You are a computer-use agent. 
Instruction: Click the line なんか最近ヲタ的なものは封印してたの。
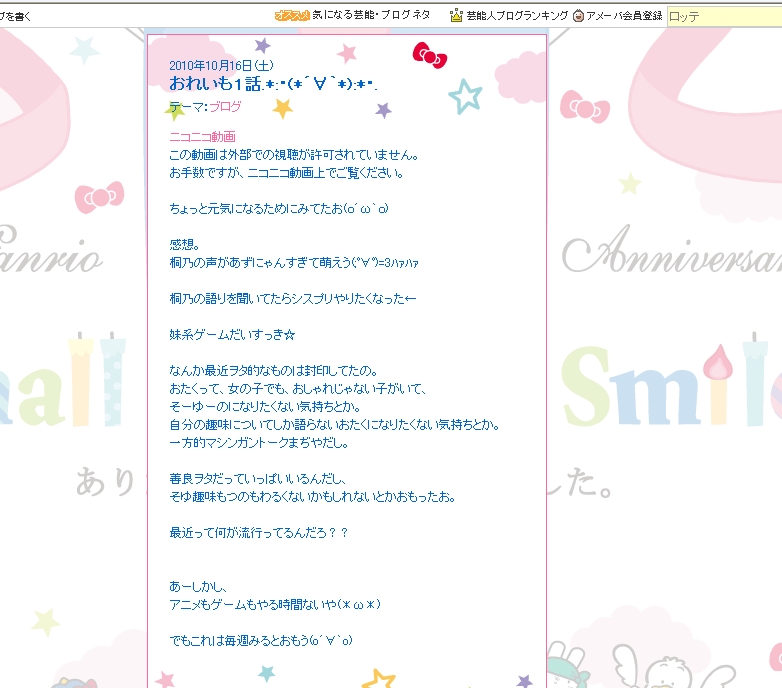[273, 370]
